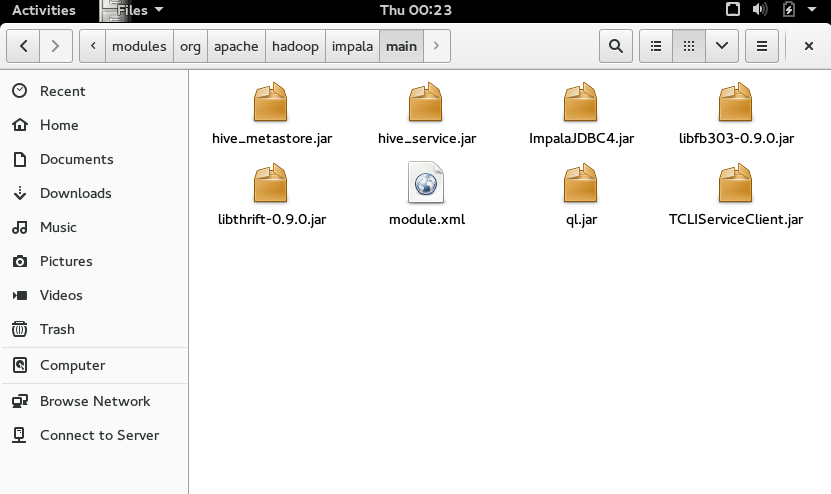The height and width of the screenshot is (494, 831).
Task: Click the TCLIServiceClient.jar file name
Action: (736, 219)
